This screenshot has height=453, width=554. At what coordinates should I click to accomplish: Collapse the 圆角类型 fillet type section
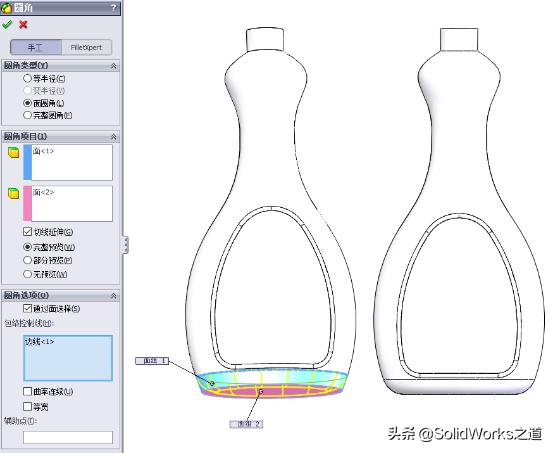tap(113, 66)
